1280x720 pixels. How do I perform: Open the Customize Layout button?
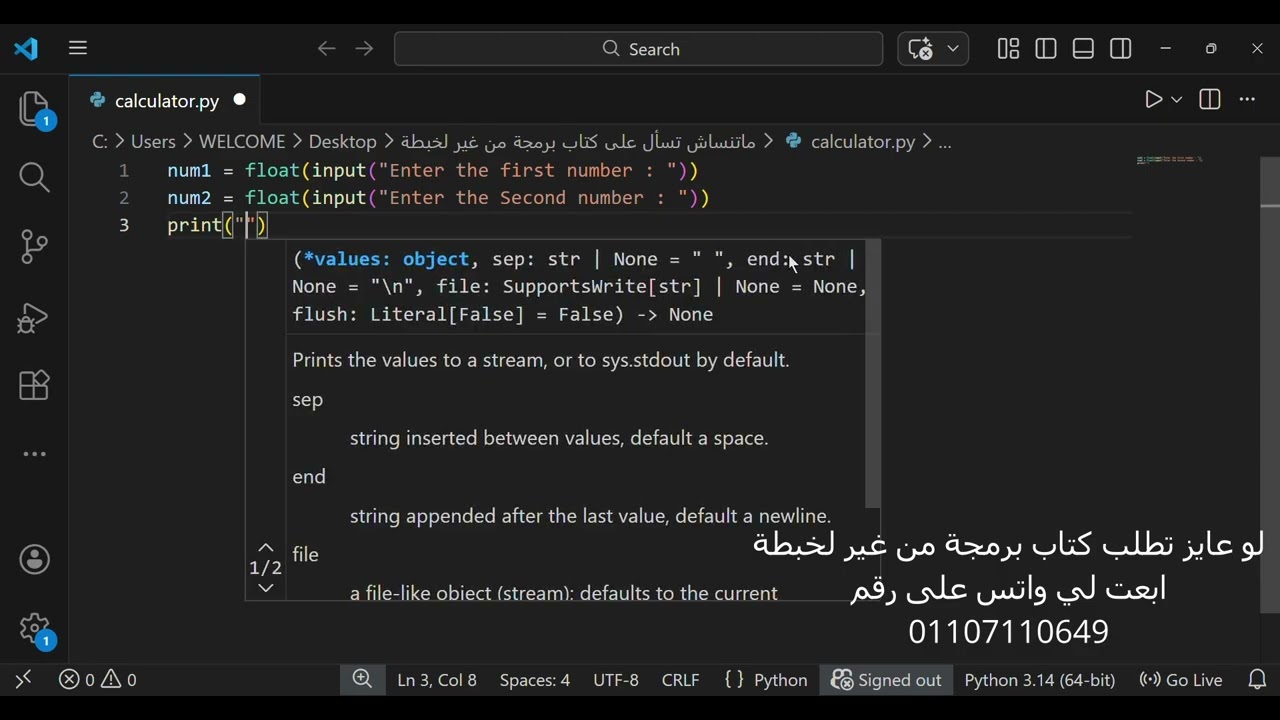point(1008,48)
